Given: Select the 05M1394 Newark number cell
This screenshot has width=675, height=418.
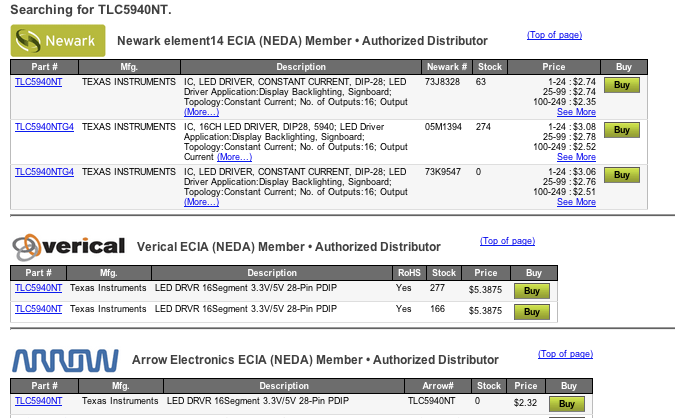Looking at the screenshot, I should point(443,127).
